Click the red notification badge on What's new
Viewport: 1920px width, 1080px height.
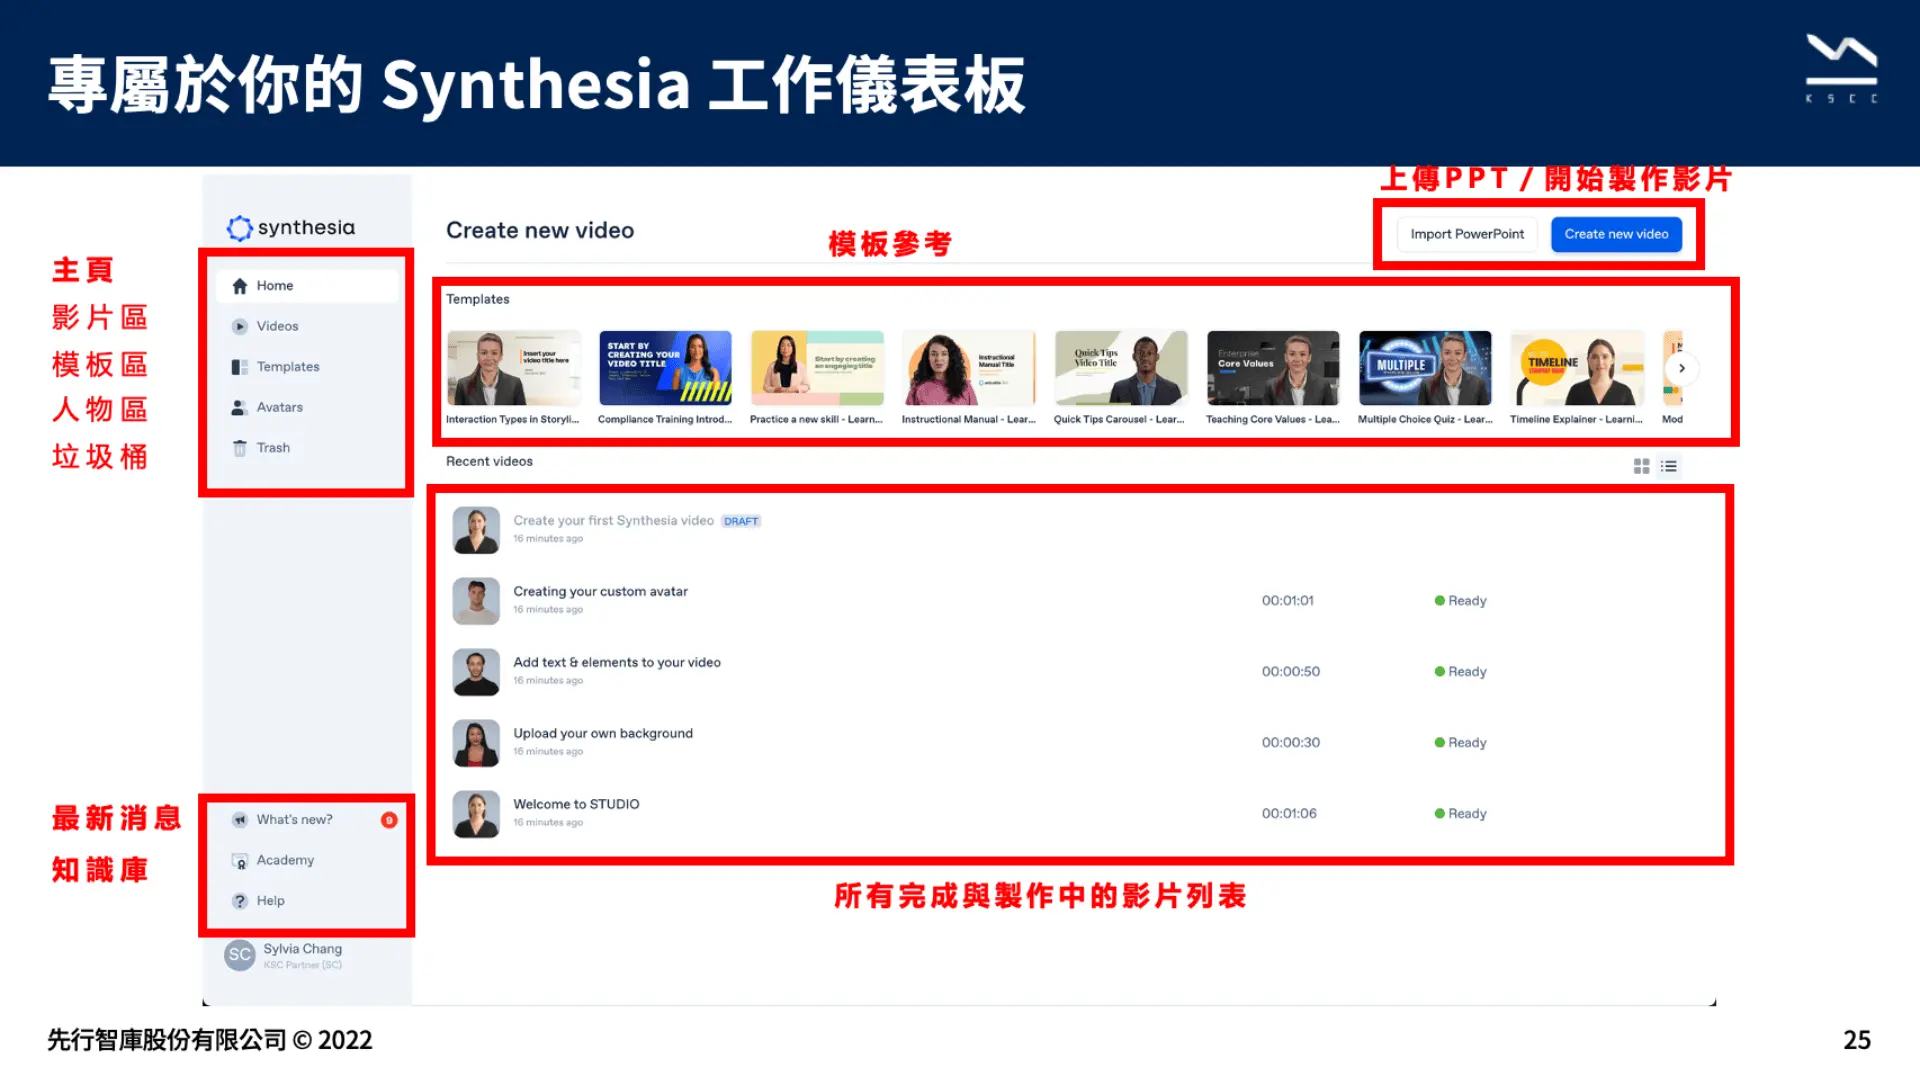[389, 820]
